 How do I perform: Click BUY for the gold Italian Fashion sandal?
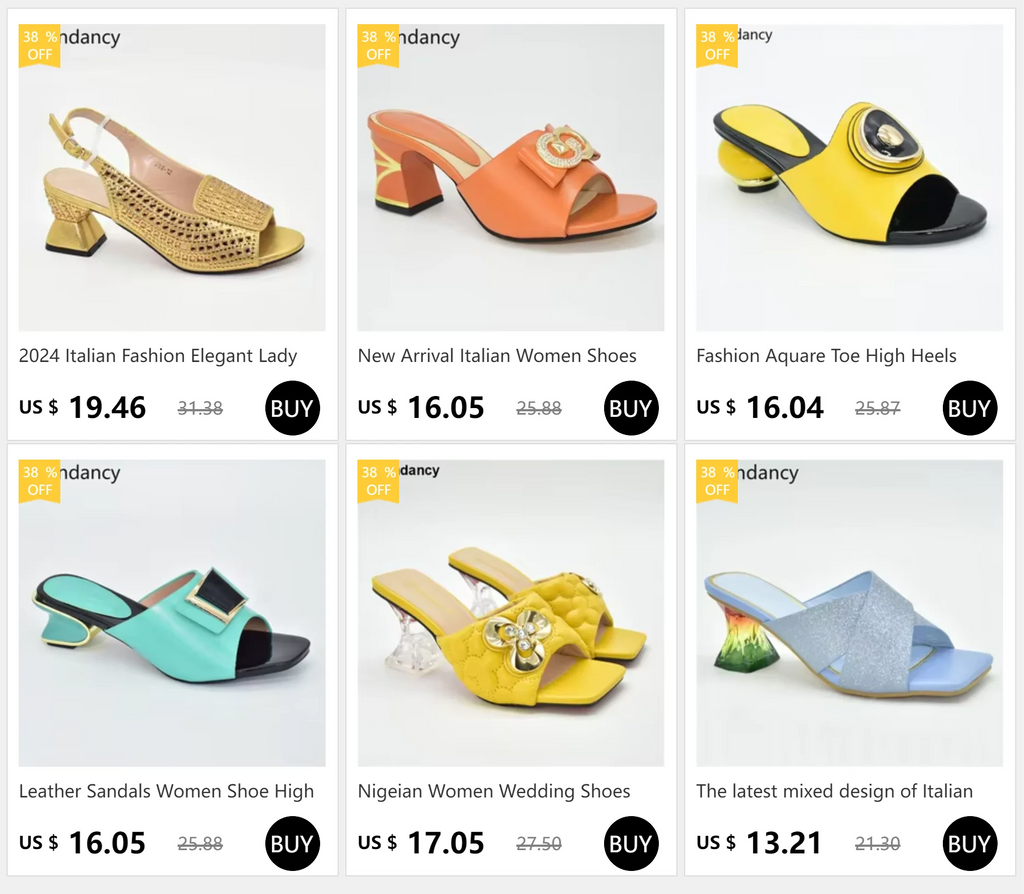coord(292,408)
